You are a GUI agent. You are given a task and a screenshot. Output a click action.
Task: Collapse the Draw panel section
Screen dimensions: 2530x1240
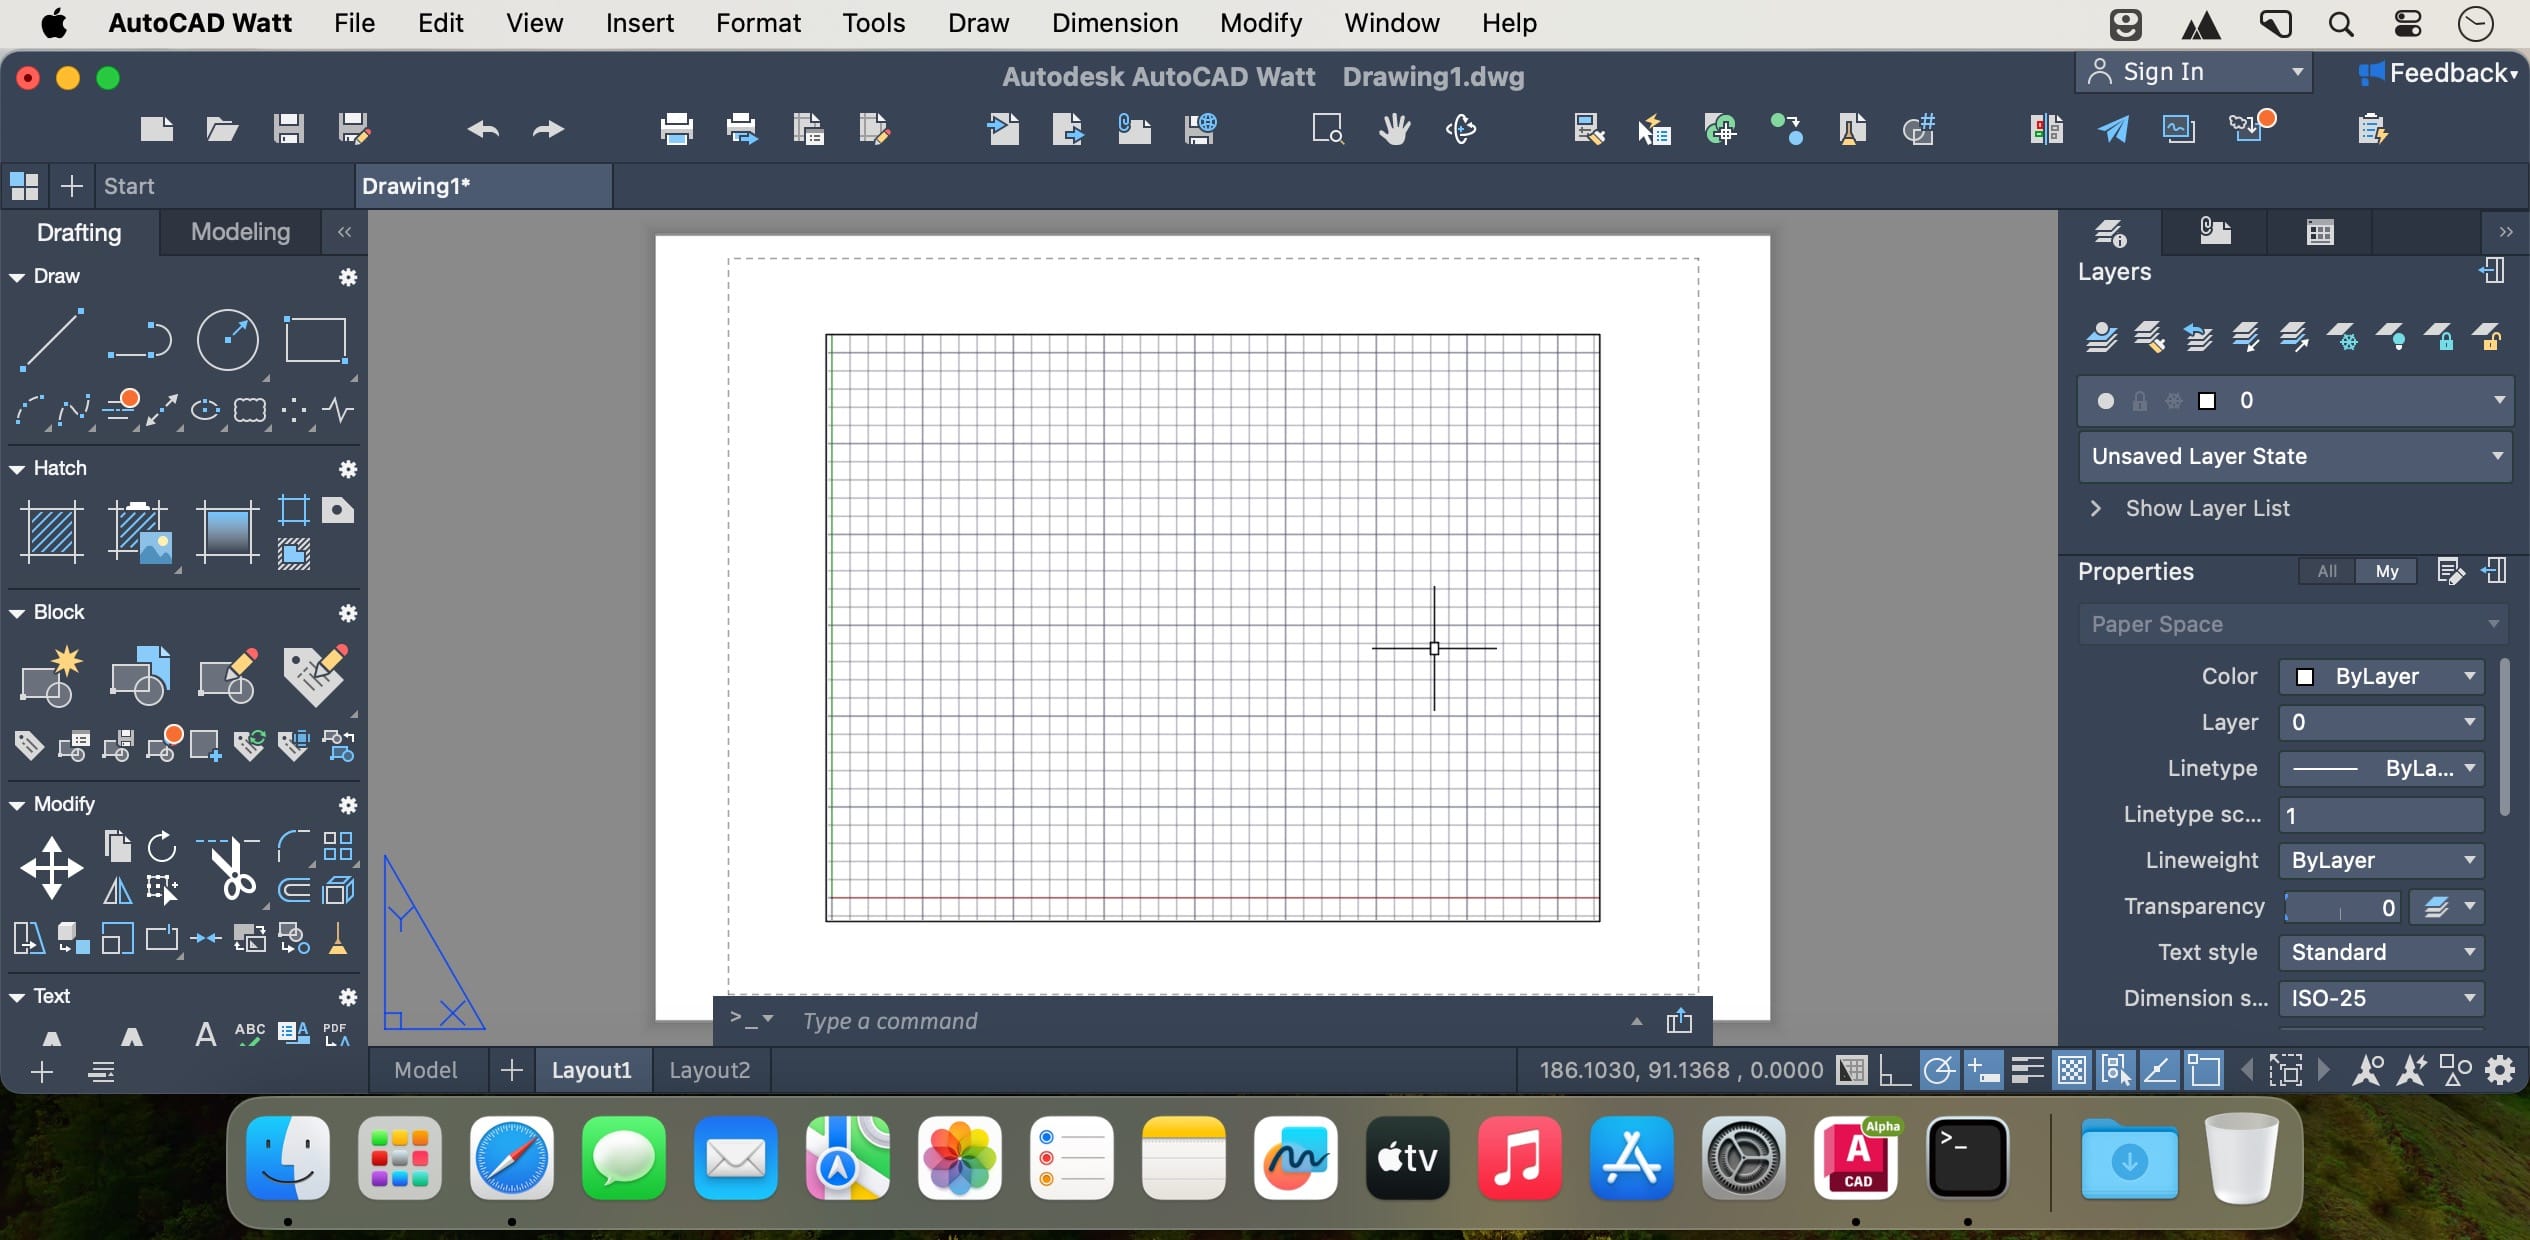click(x=17, y=277)
